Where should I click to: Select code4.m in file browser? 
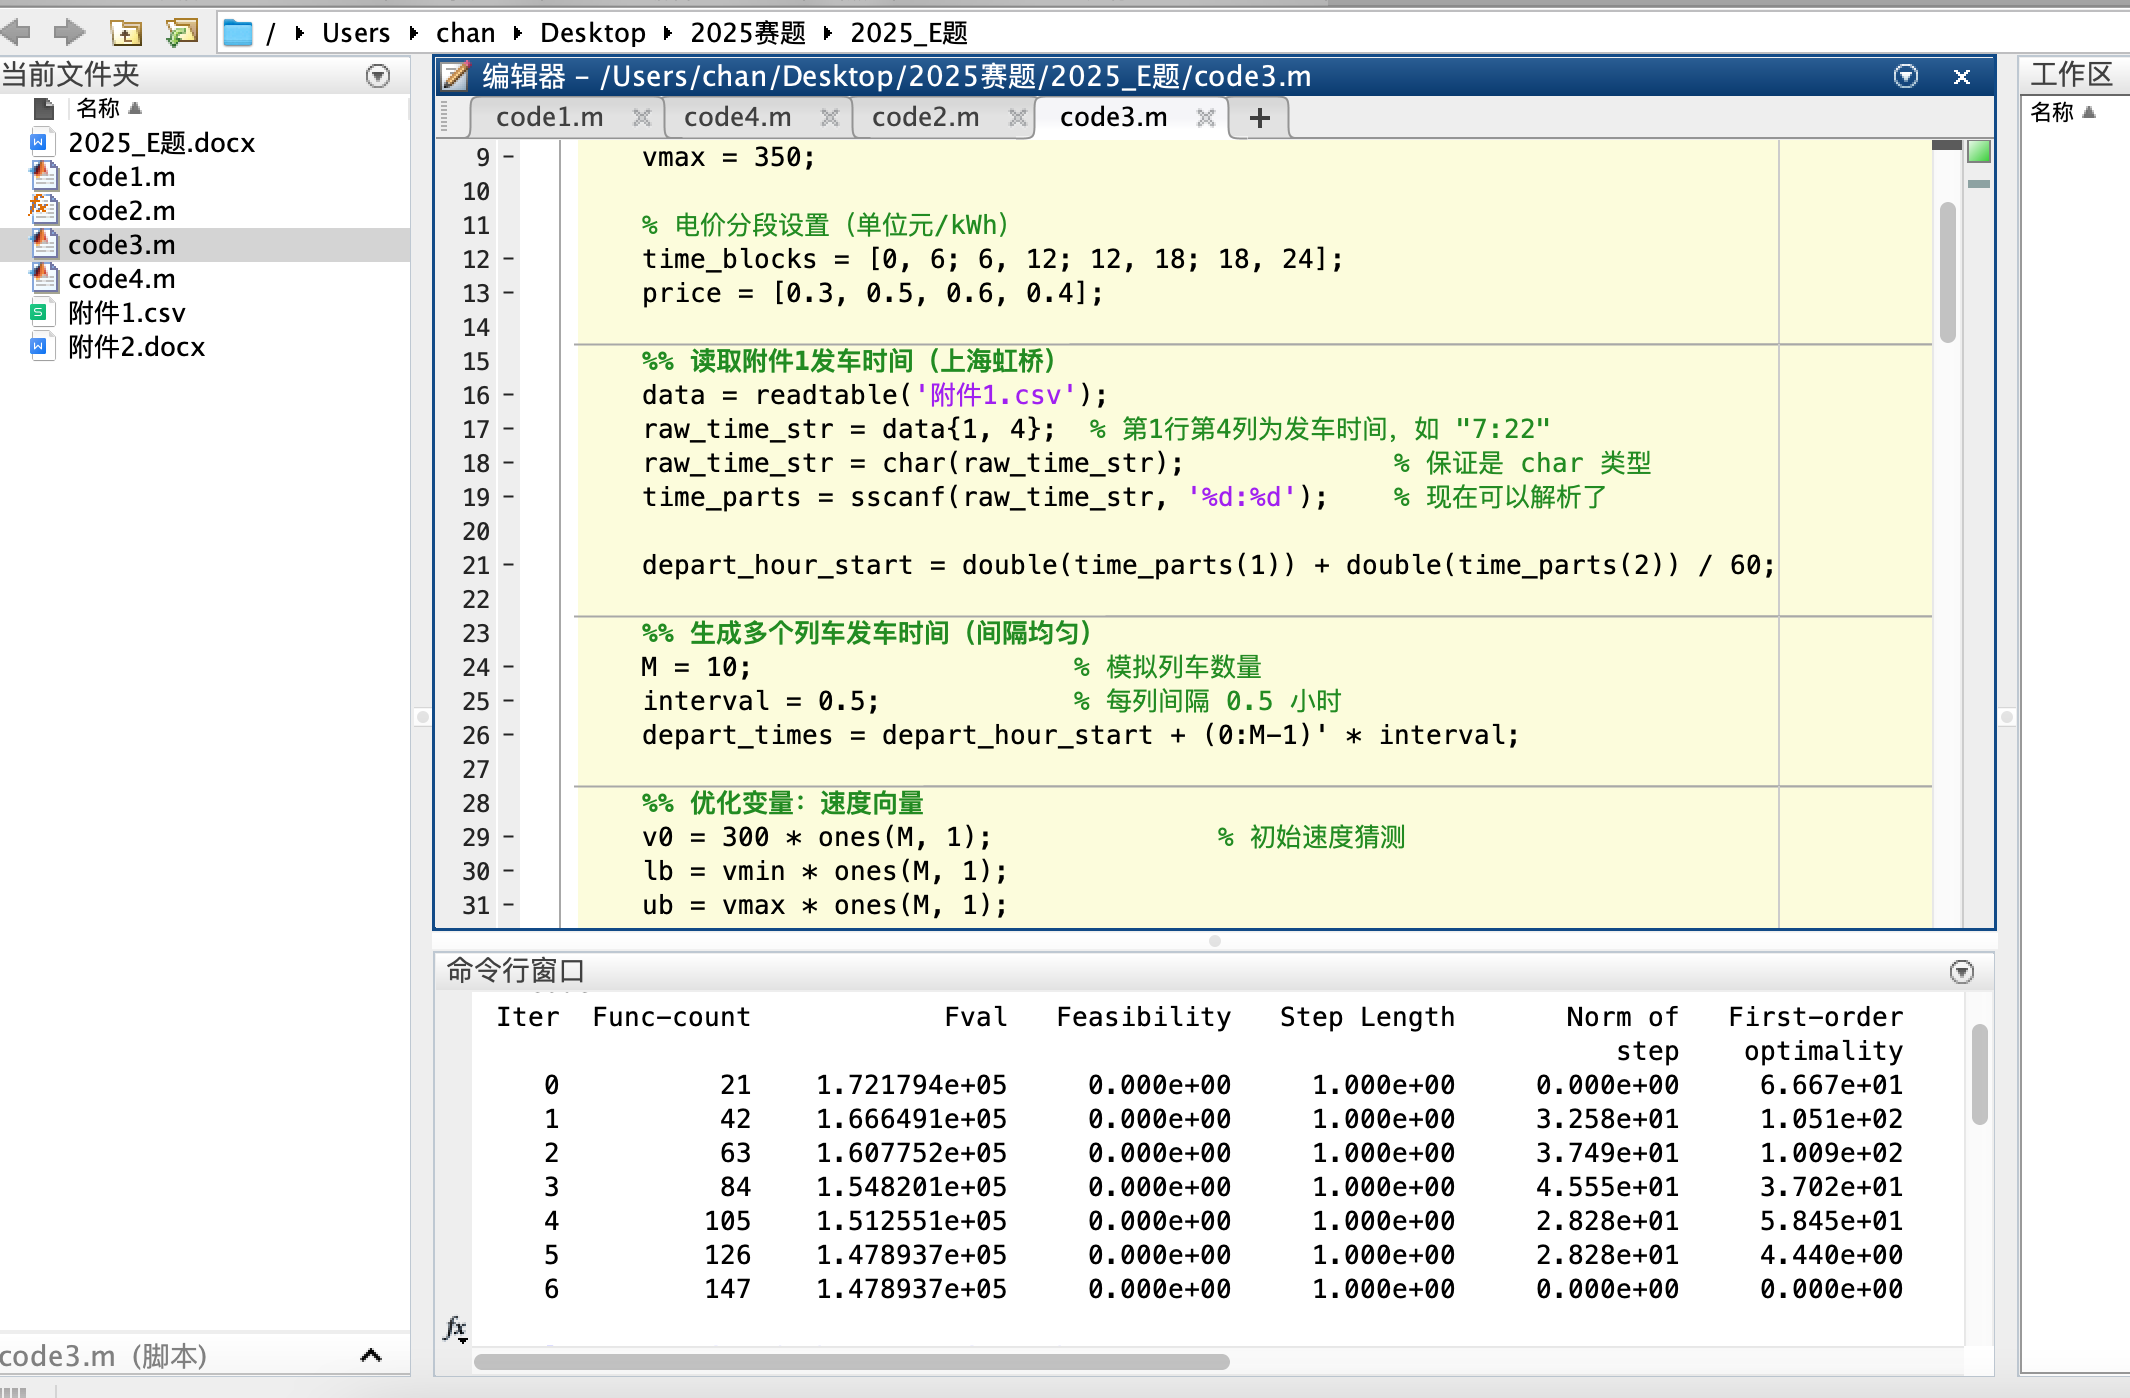point(121,279)
